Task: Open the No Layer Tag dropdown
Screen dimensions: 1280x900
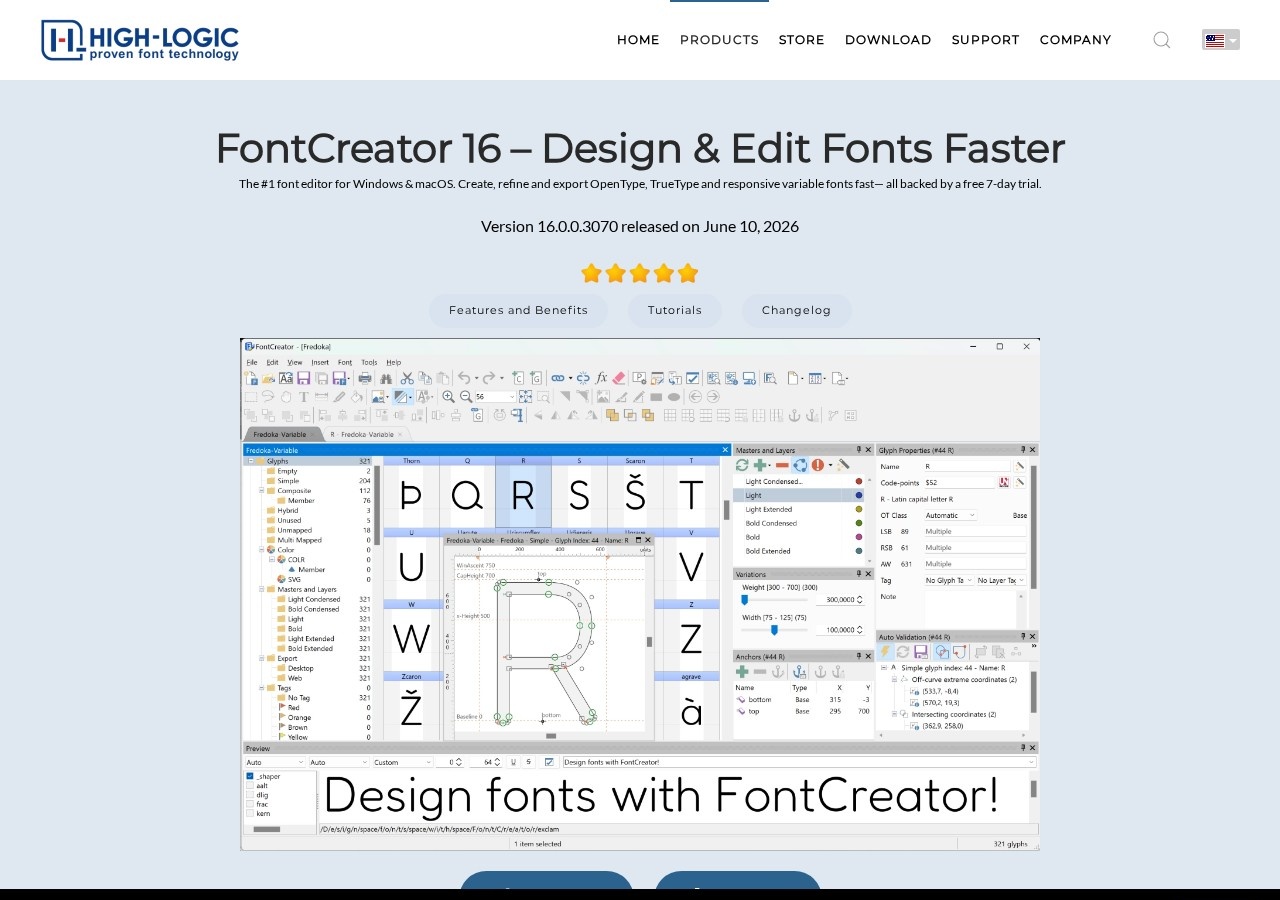Action: (1000, 580)
